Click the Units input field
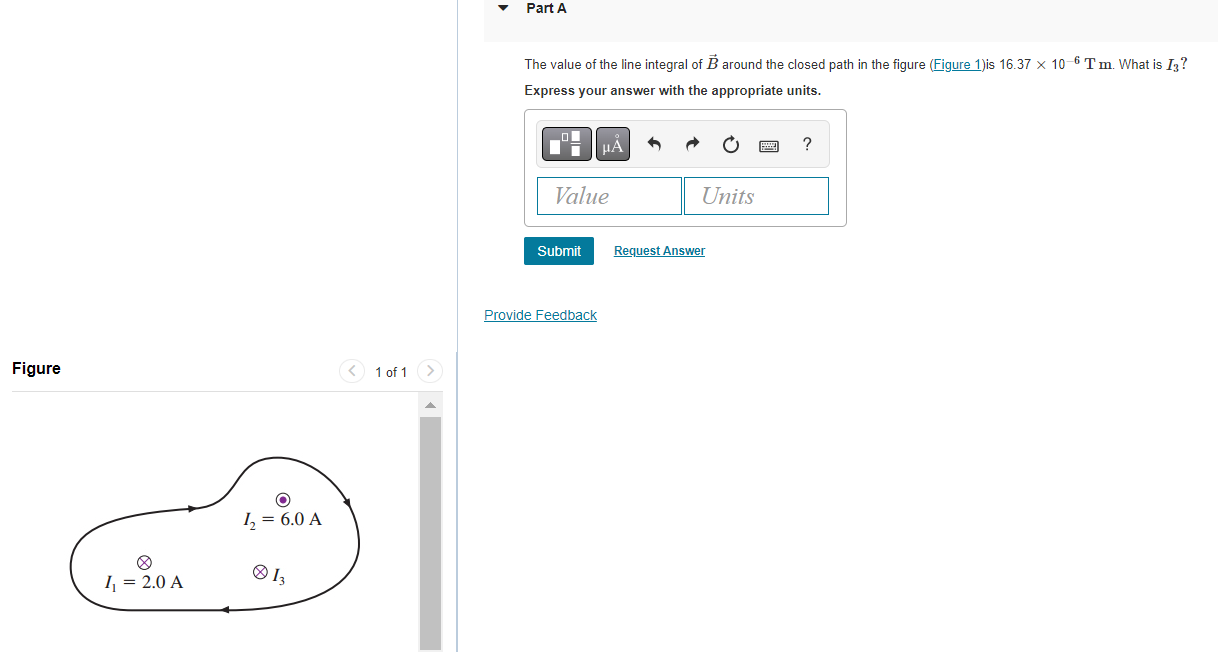This screenshot has height=652, width=1218. (x=756, y=196)
